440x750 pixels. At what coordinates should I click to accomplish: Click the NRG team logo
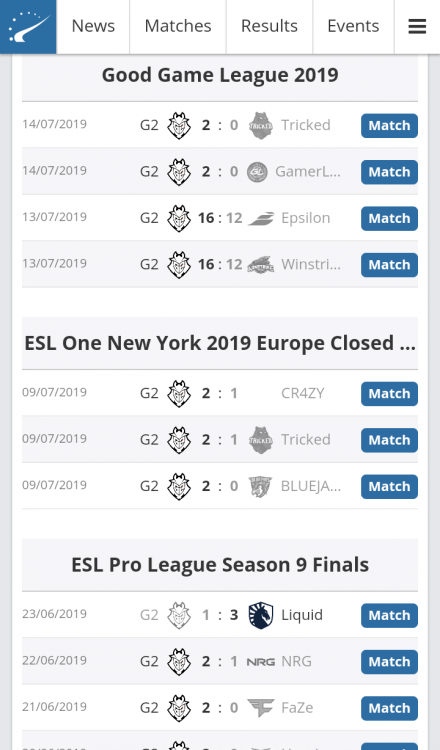point(261,662)
